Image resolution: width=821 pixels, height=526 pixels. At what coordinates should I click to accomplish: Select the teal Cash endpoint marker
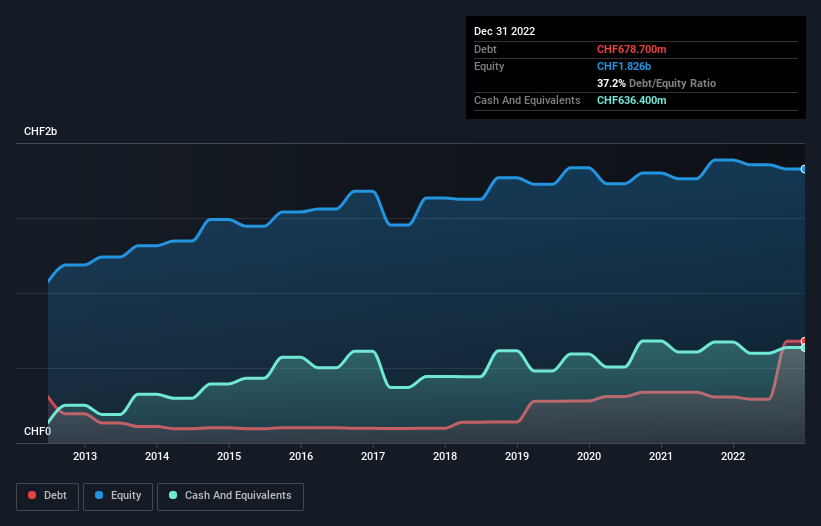pos(803,347)
